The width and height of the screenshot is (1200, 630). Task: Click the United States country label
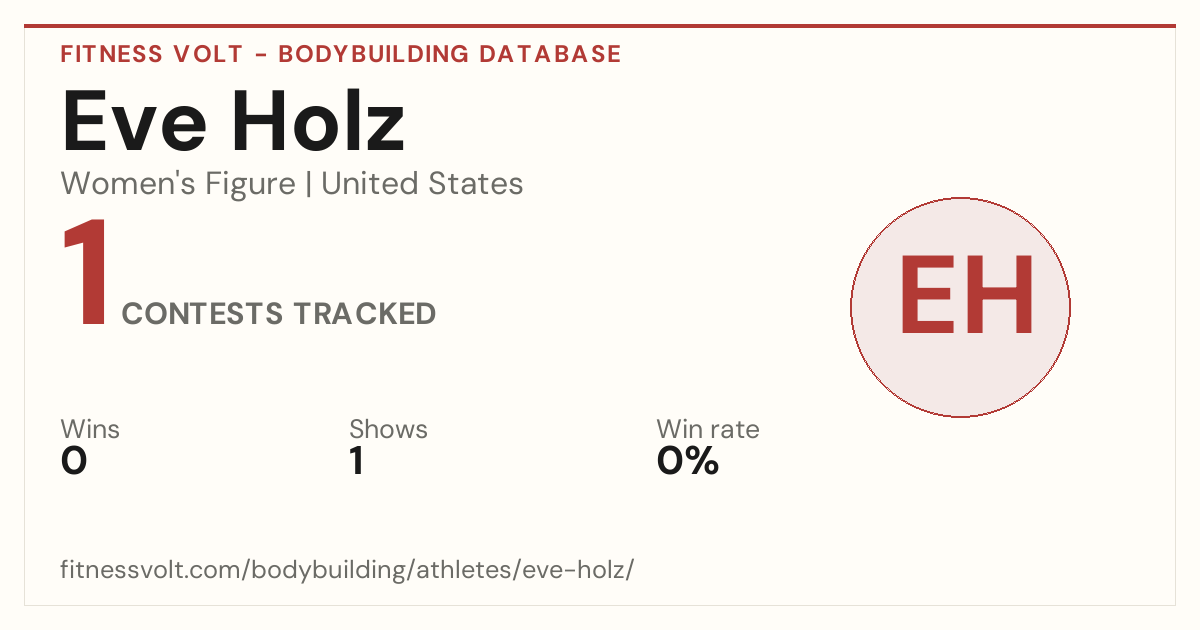[x=422, y=184]
